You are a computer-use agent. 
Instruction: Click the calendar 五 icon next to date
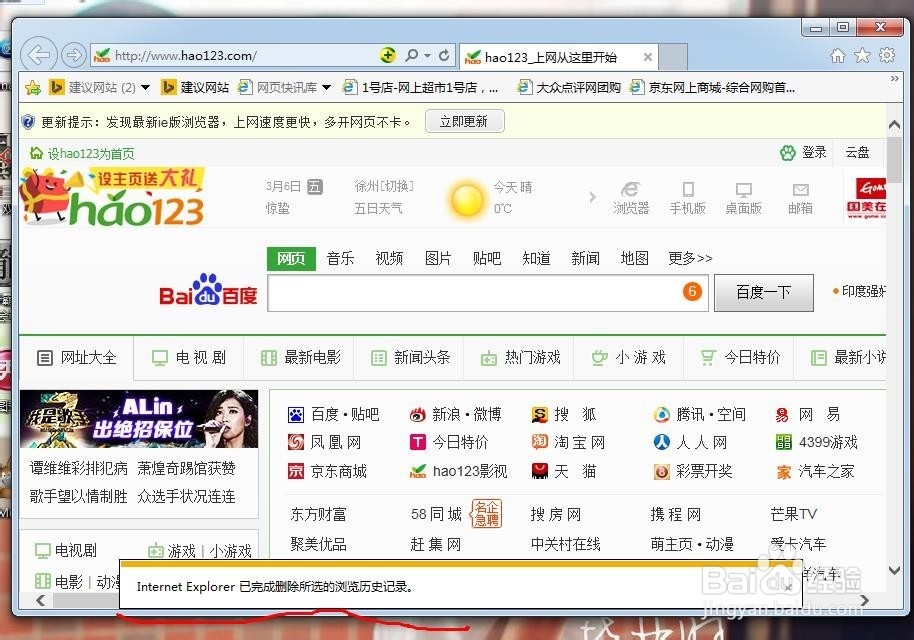(x=315, y=187)
